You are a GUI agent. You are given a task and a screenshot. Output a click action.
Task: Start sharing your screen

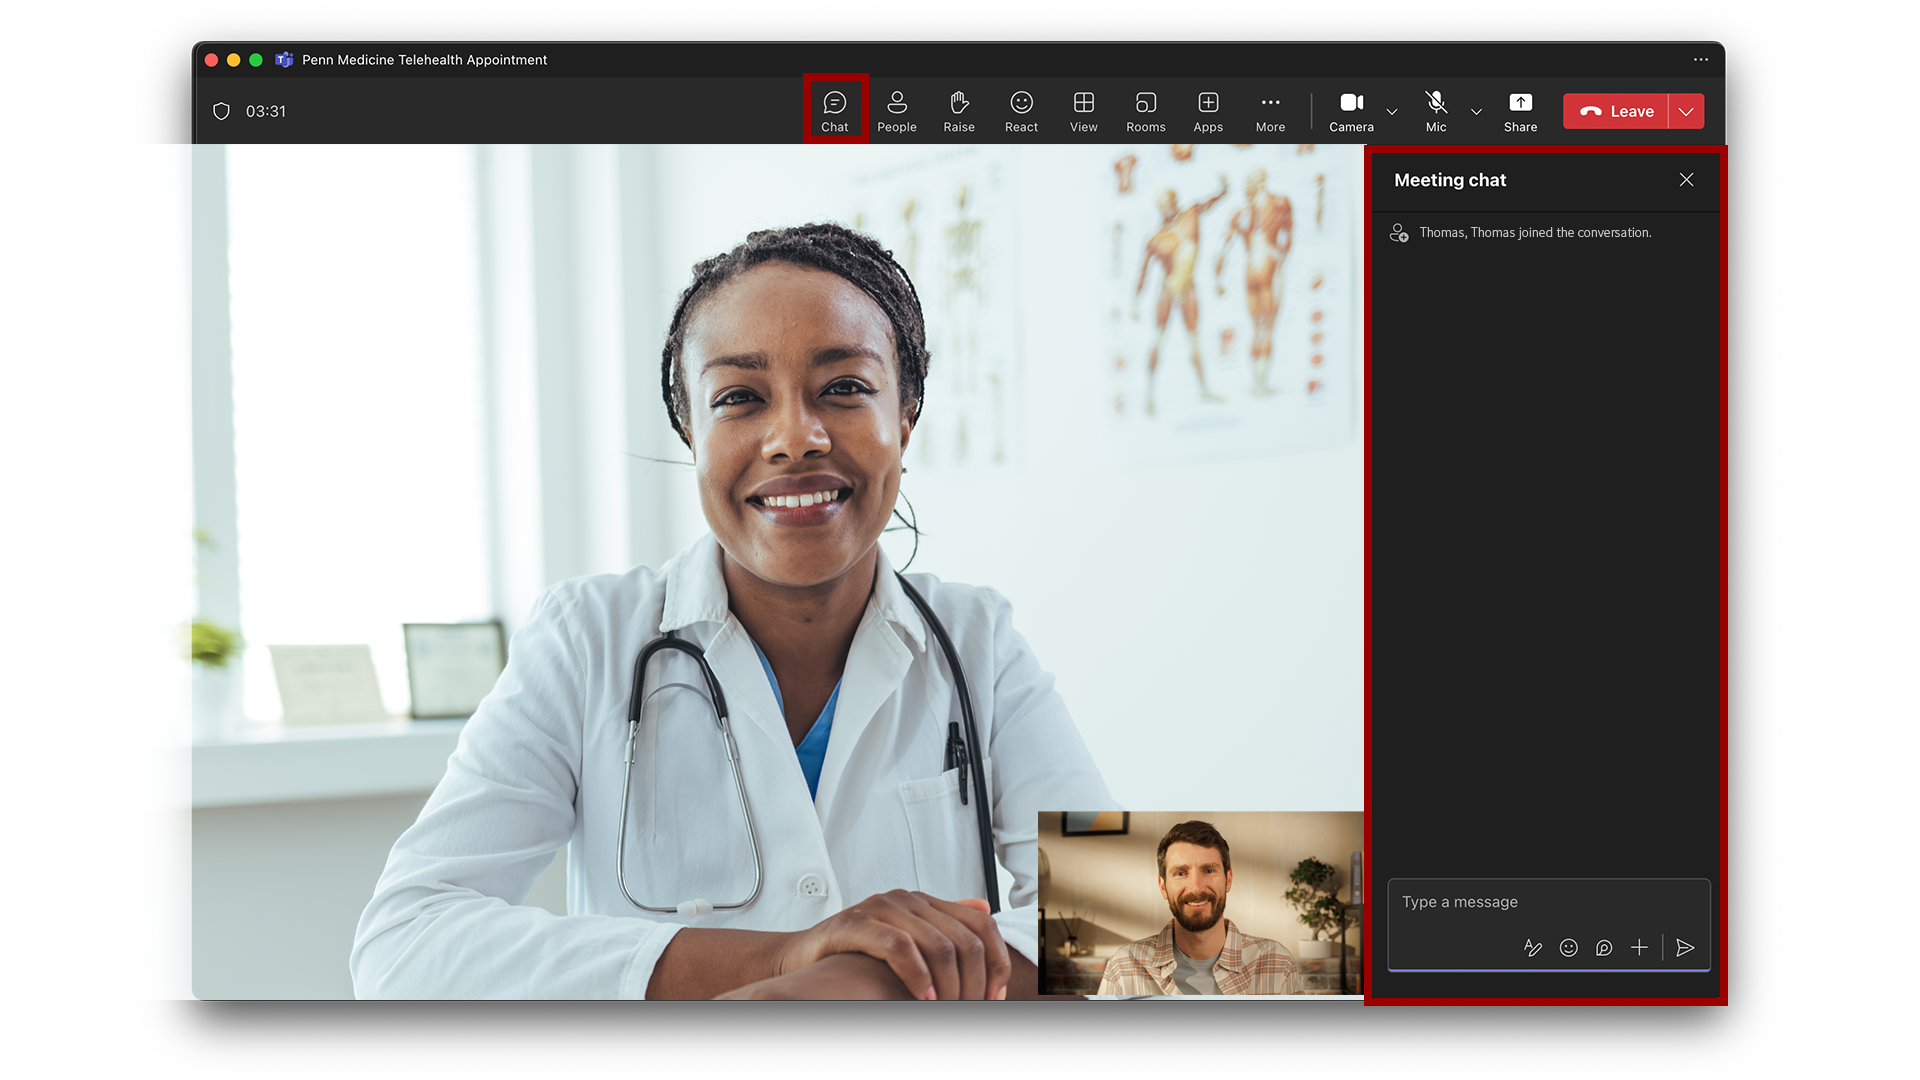(x=1520, y=110)
